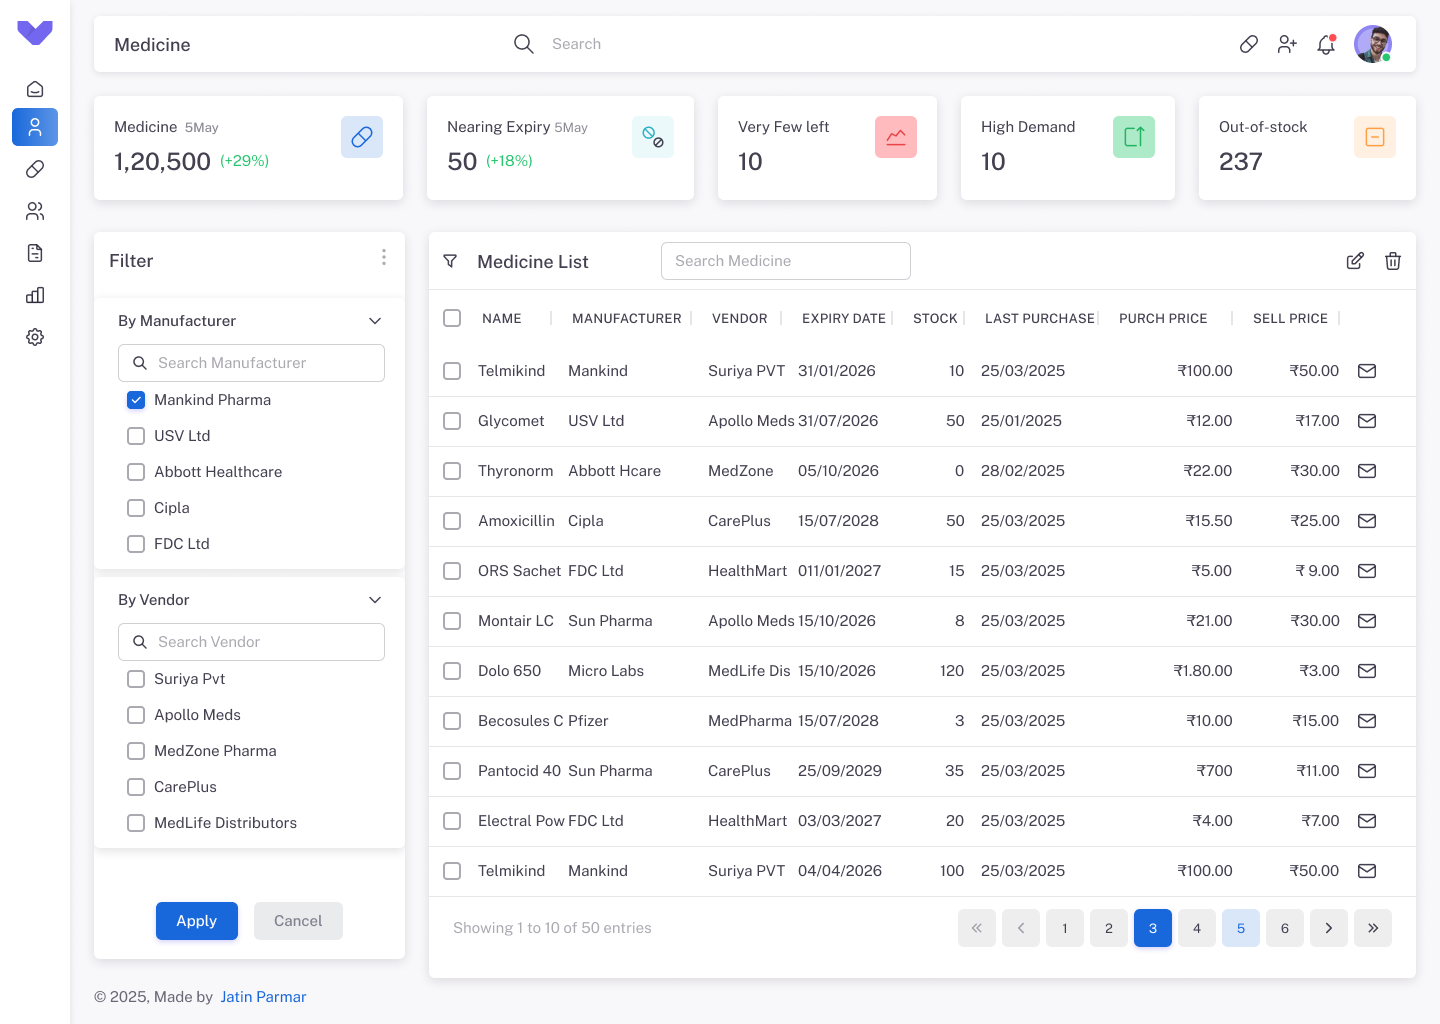Click the add user icon in header
Screen dimensions: 1440x1024
coord(1287,44)
